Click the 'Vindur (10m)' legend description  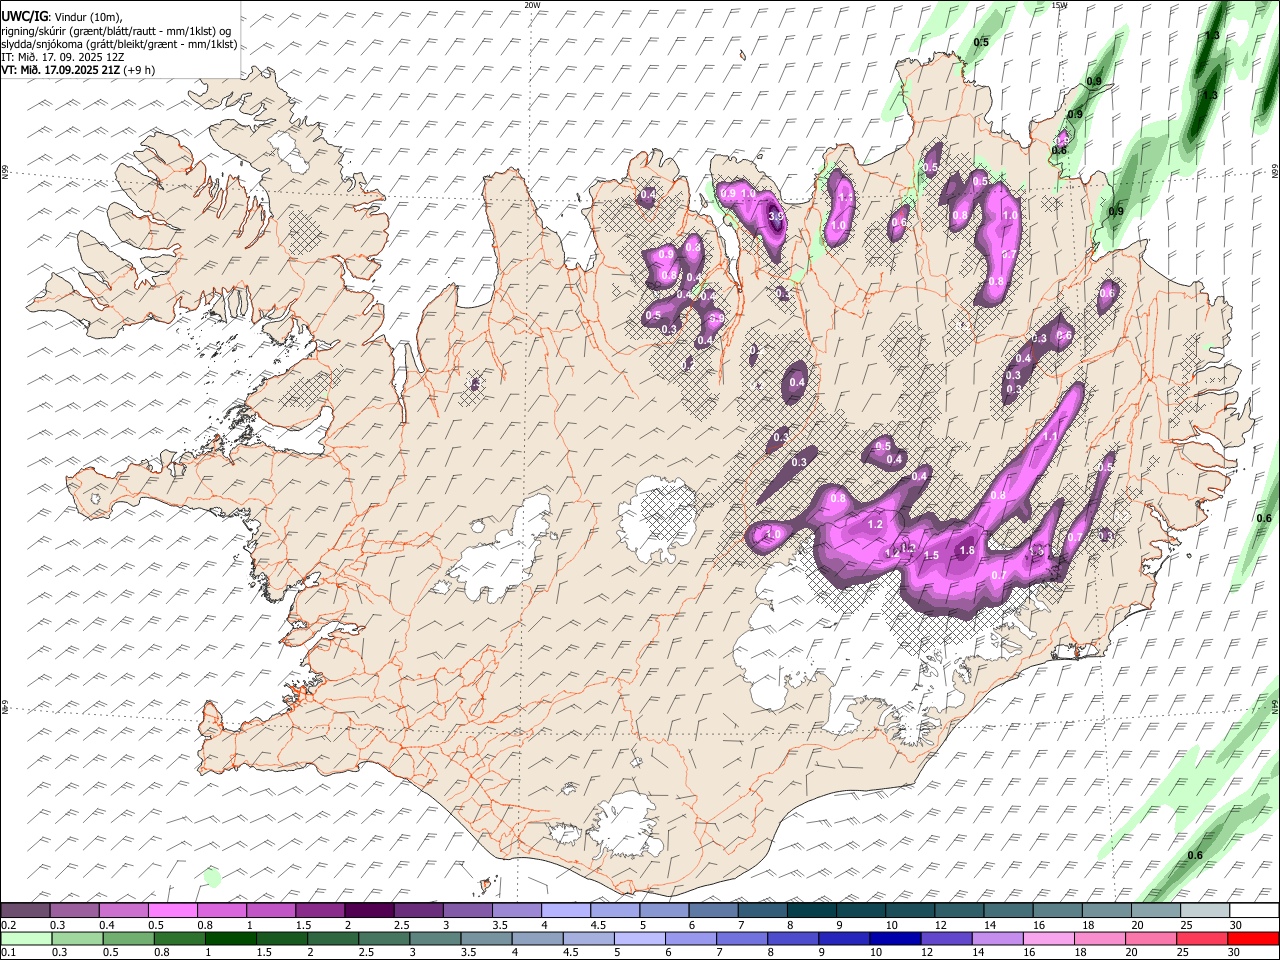pos(87,17)
